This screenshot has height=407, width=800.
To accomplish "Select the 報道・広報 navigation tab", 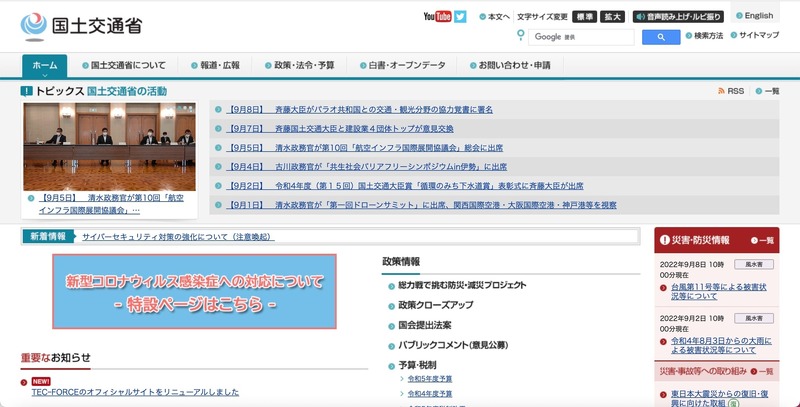I will pos(214,65).
